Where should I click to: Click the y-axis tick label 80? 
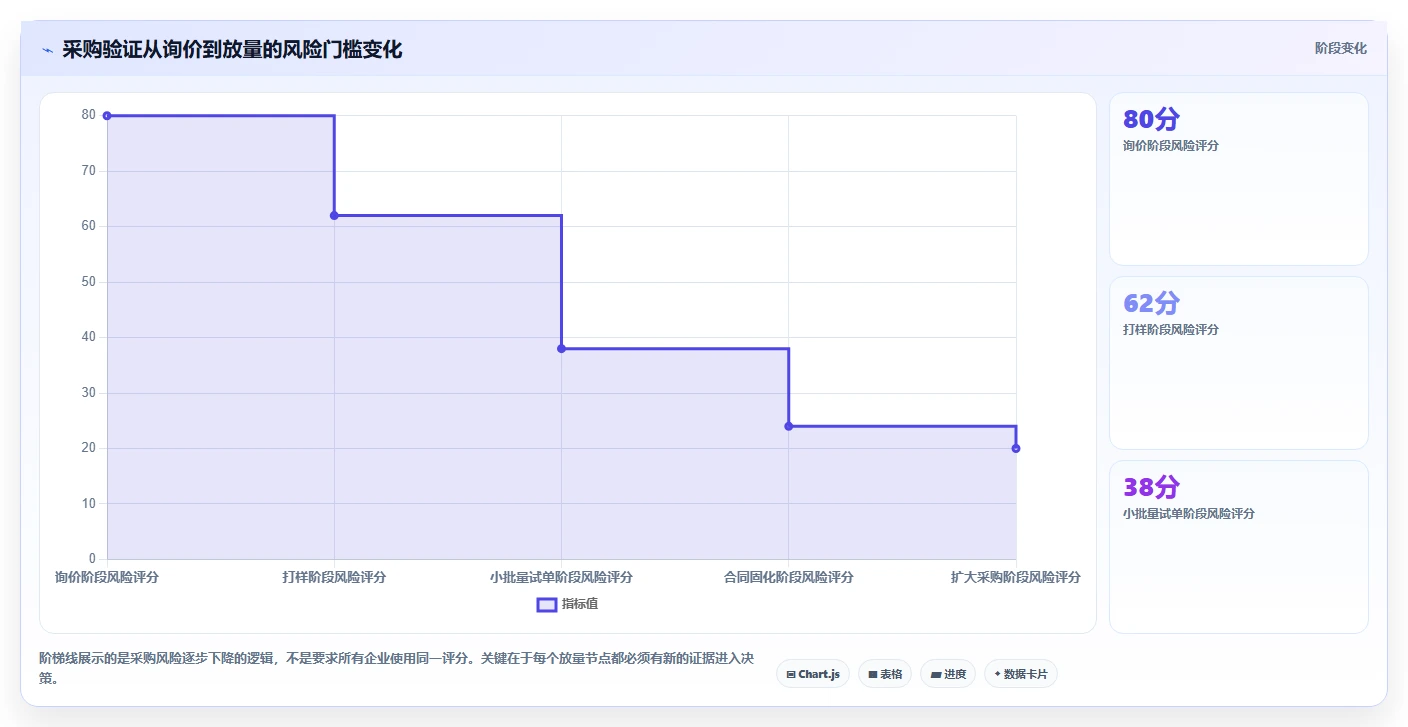[89, 115]
